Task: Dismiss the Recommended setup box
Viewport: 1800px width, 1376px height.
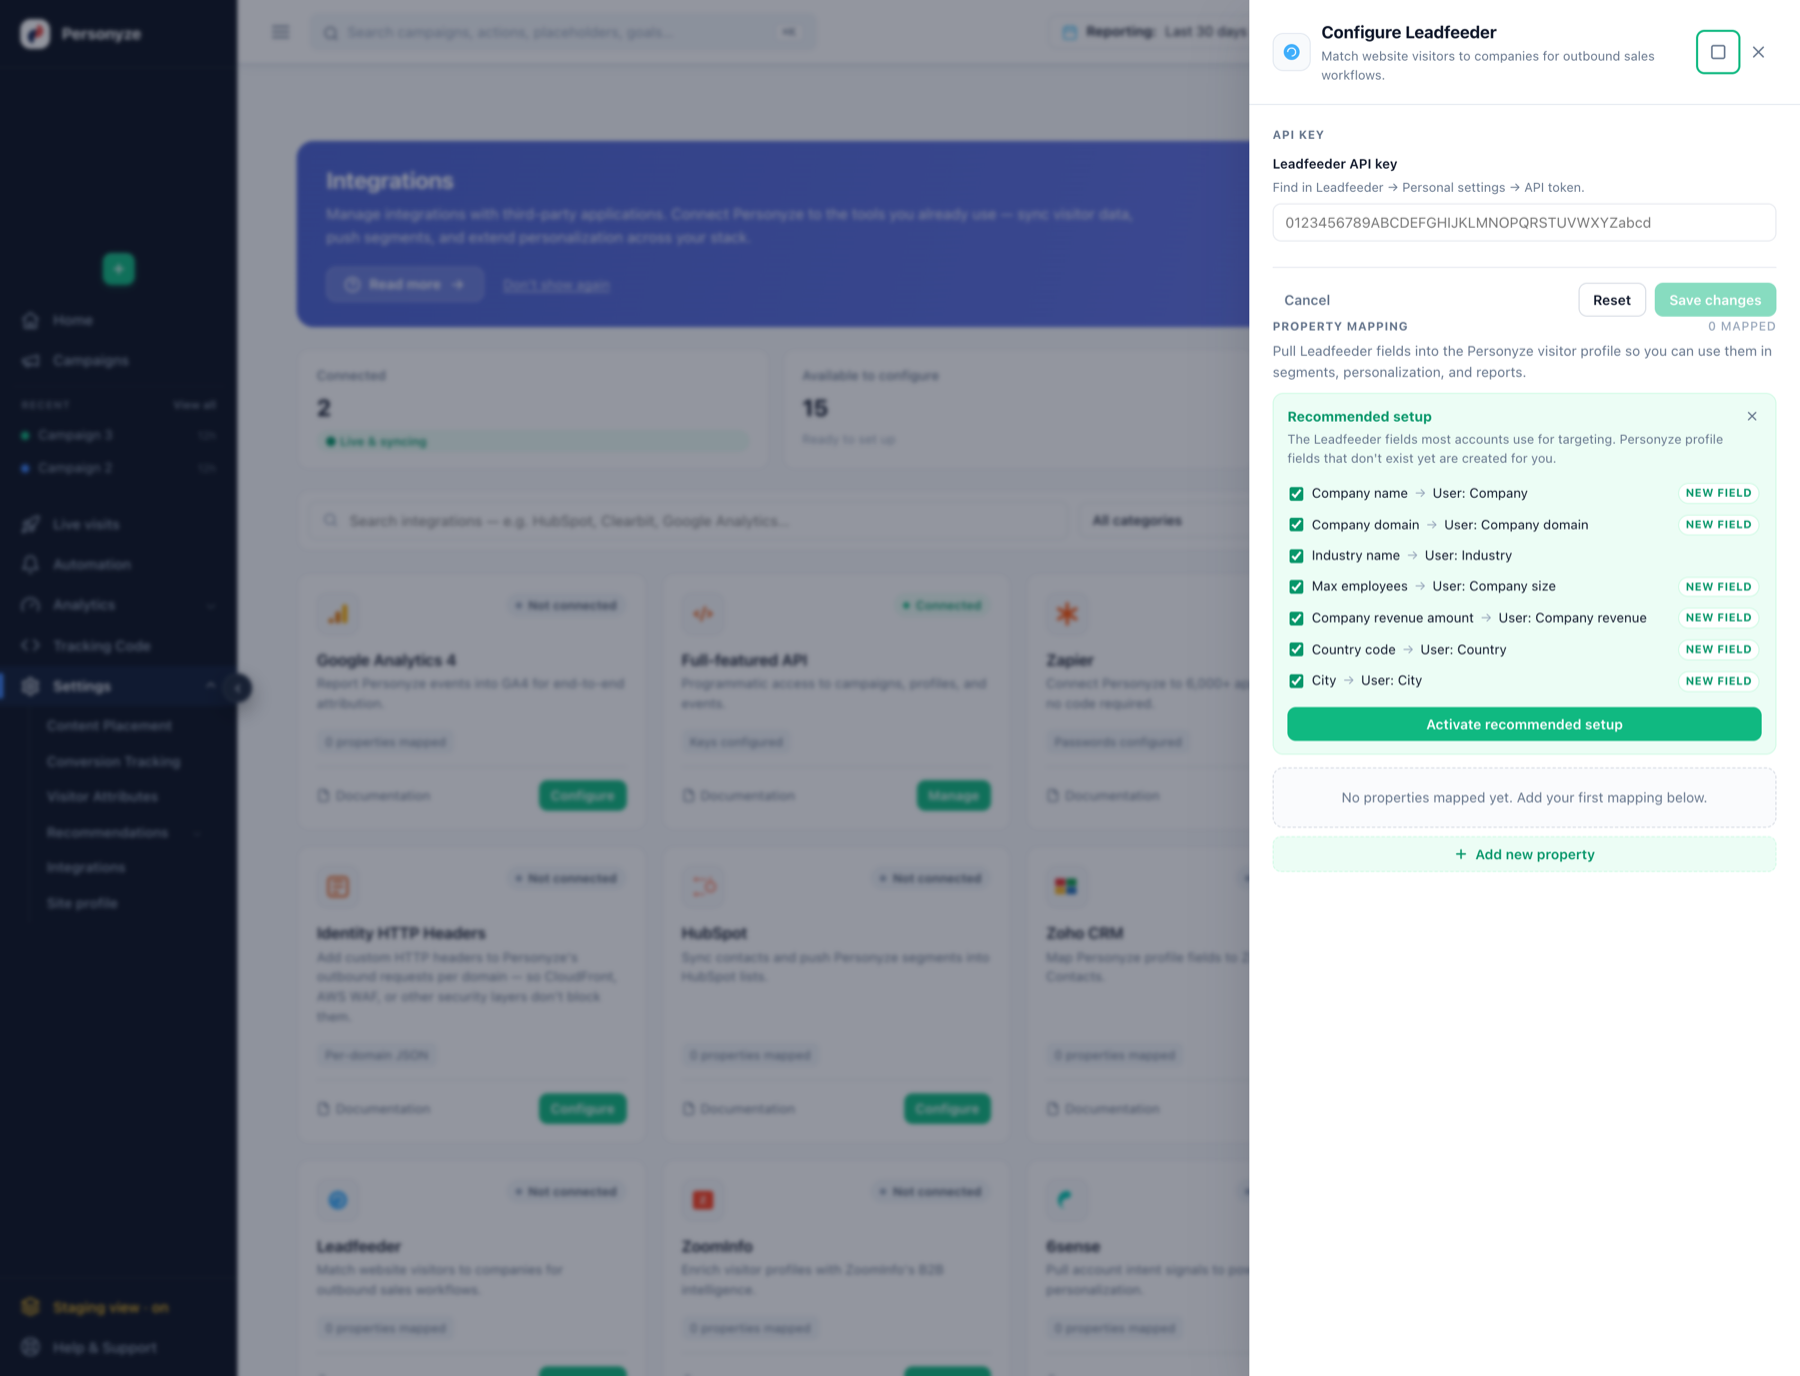Action: [x=1751, y=416]
